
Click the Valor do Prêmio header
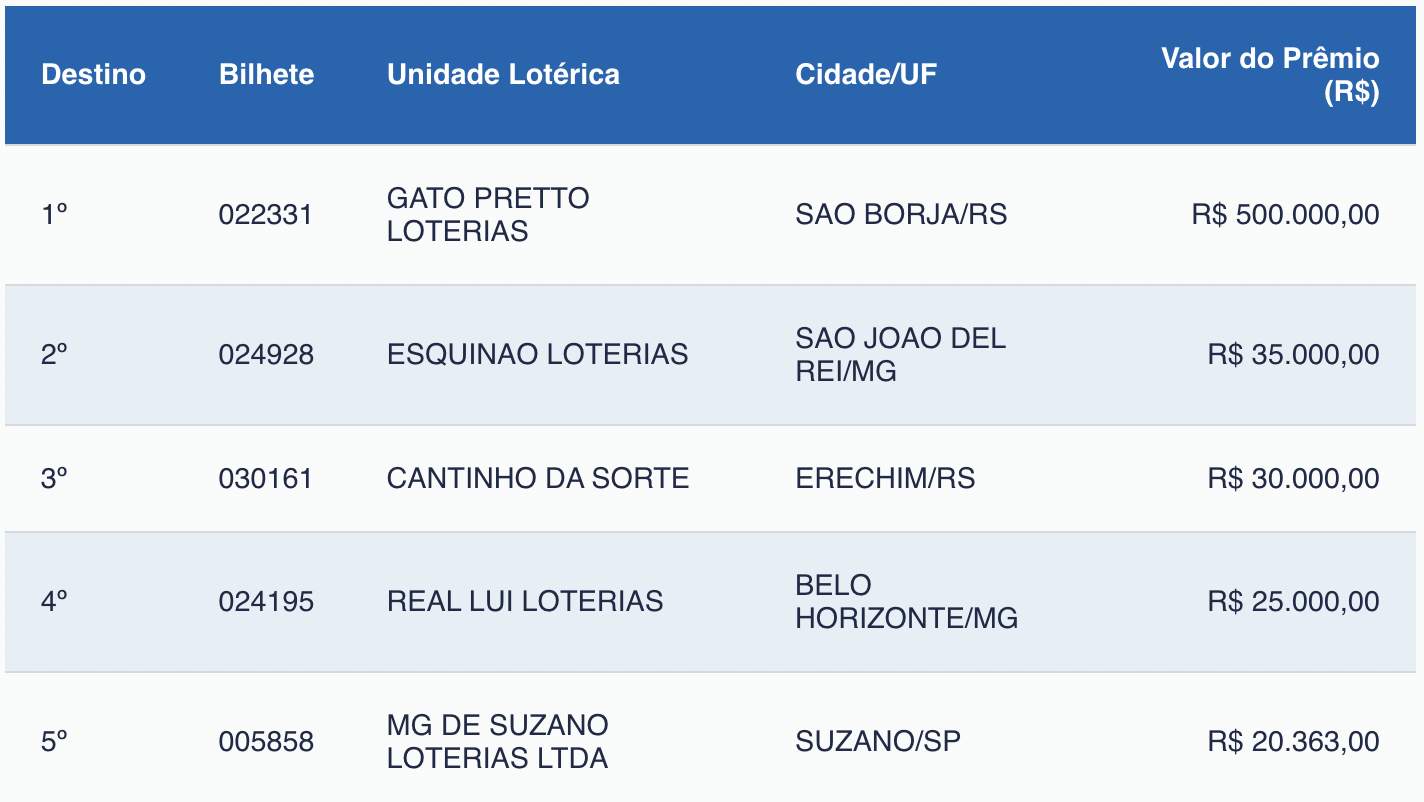1270,75
